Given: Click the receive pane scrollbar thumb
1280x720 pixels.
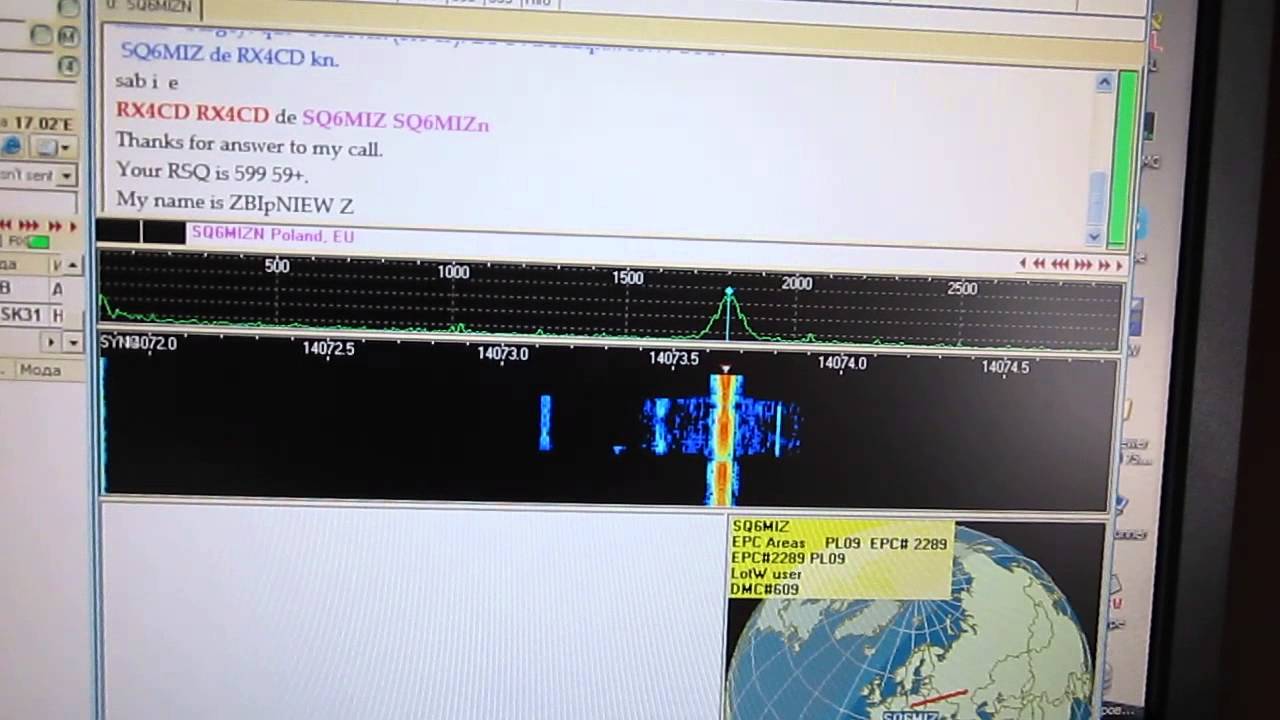Looking at the screenshot, I should [1097, 197].
